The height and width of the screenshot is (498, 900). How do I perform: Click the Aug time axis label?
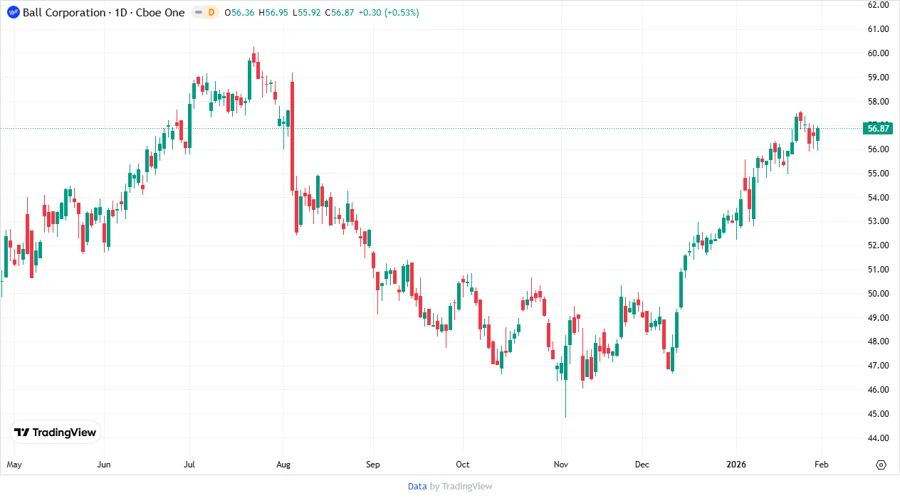click(284, 464)
